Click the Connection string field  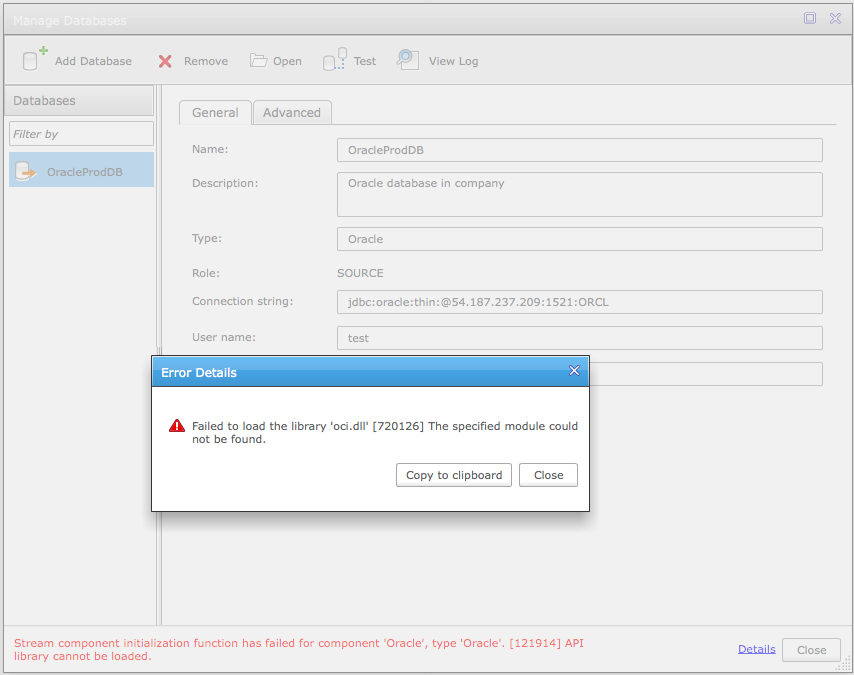(x=580, y=302)
